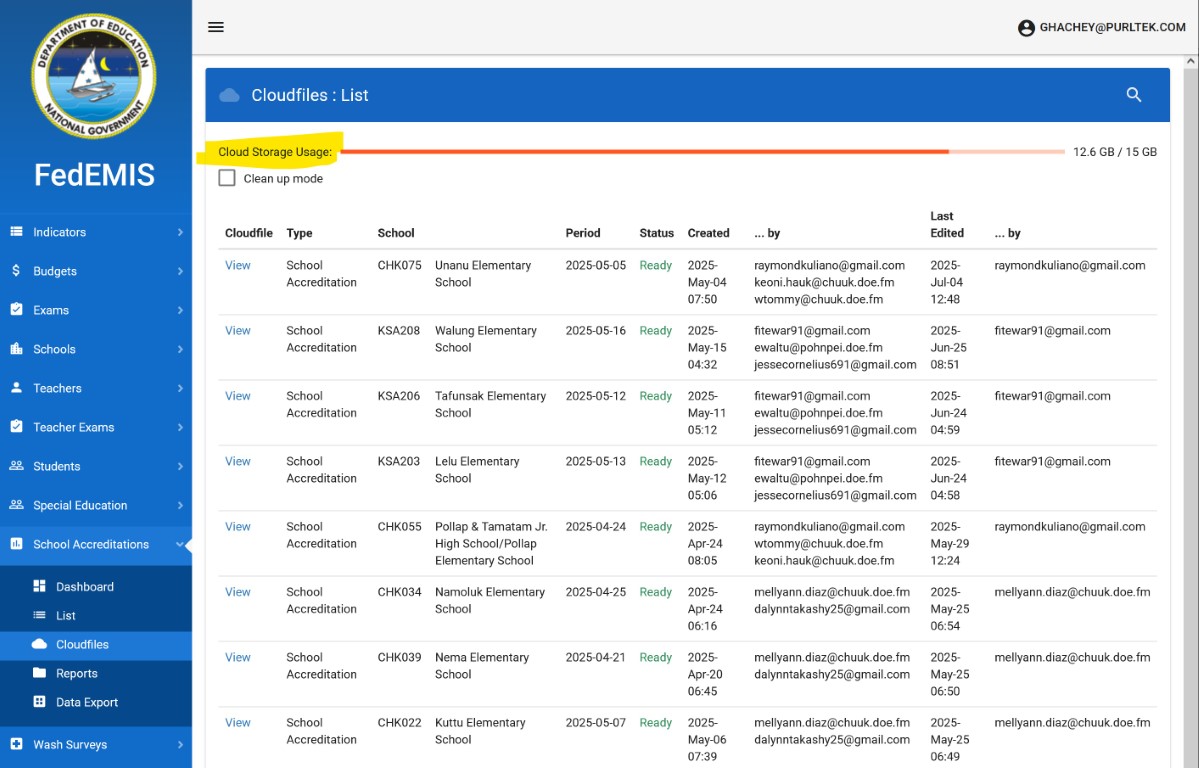Open the hamburger navigation menu

click(x=216, y=27)
